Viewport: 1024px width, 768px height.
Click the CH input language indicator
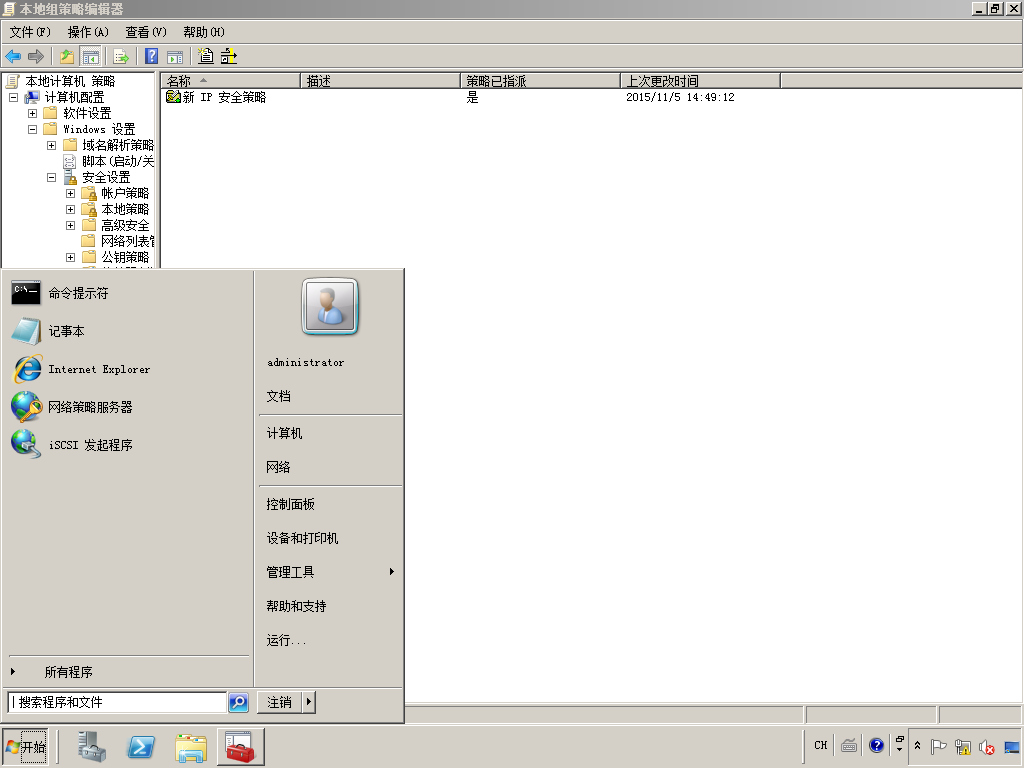pos(821,745)
